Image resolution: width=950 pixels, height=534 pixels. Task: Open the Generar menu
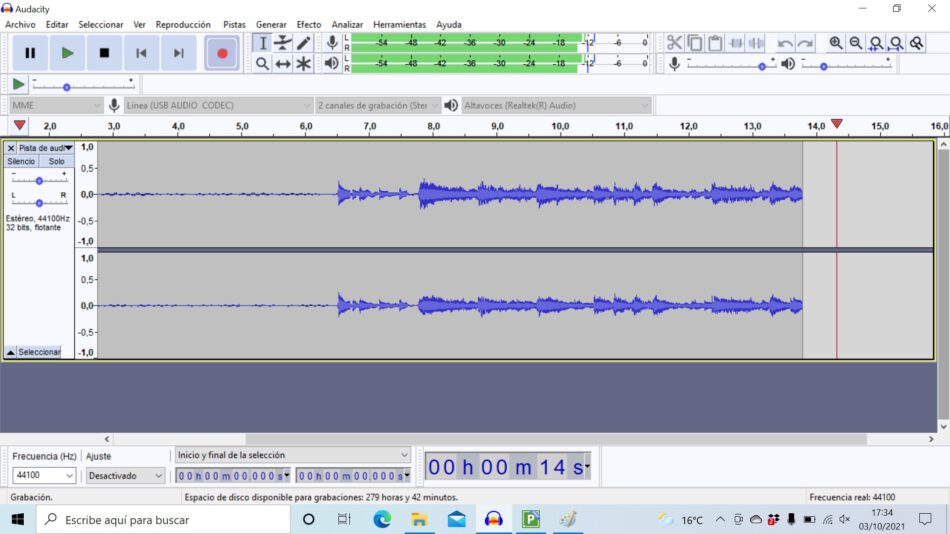[x=271, y=24]
